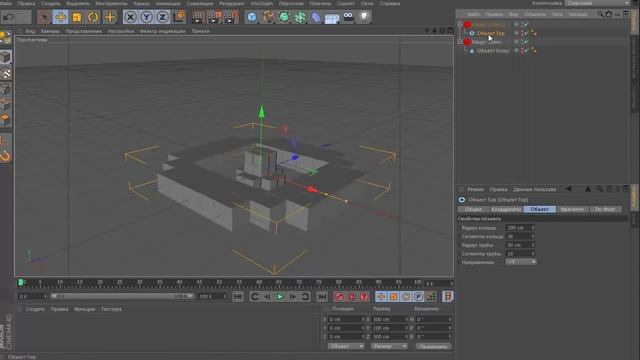Image resolution: width=640 pixels, height=360 pixels.
Task: Open the green array modeling objects icon
Action: coord(300,17)
